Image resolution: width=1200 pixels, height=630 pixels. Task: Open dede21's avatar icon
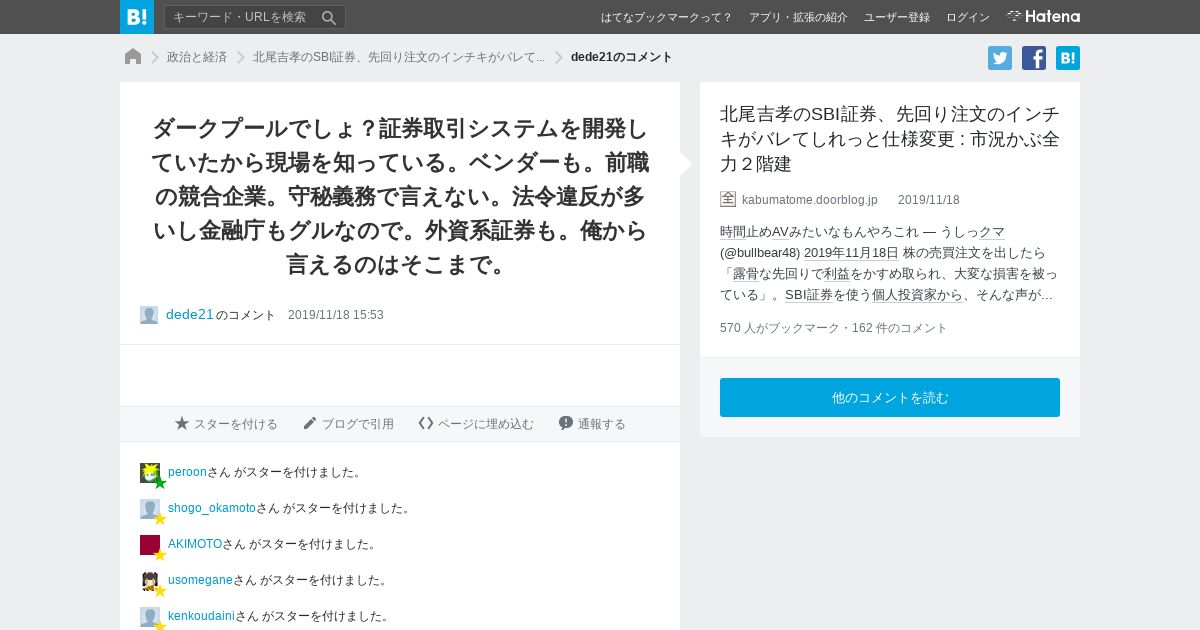click(x=149, y=315)
